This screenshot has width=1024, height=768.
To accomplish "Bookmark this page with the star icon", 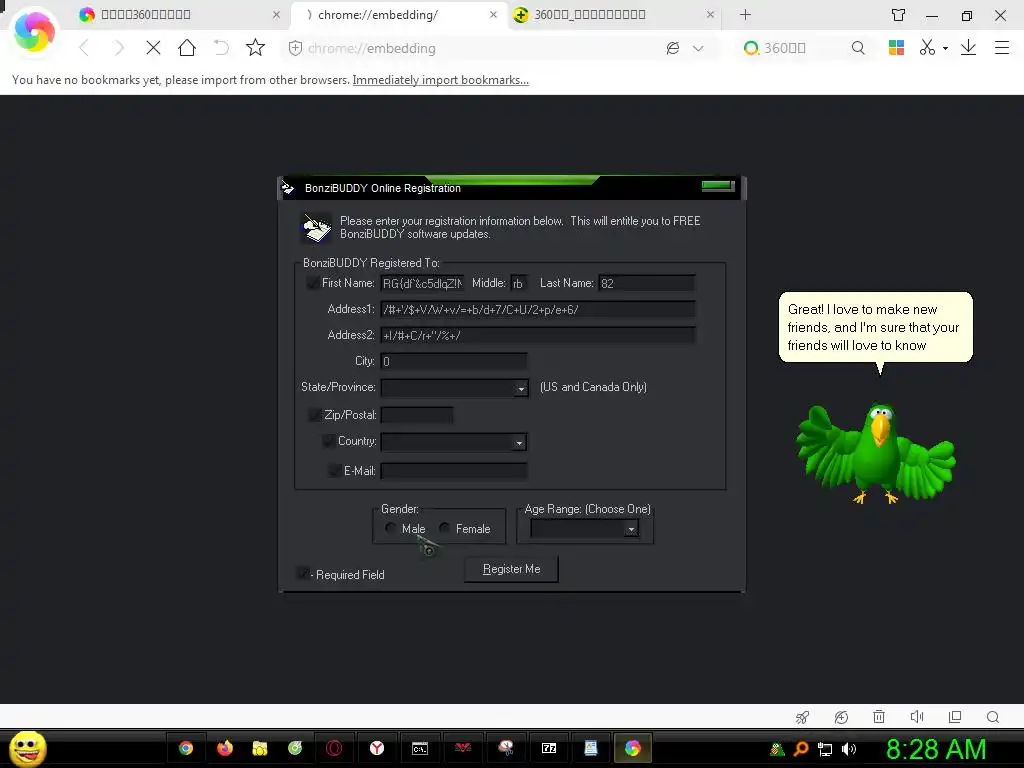I will point(255,47).
